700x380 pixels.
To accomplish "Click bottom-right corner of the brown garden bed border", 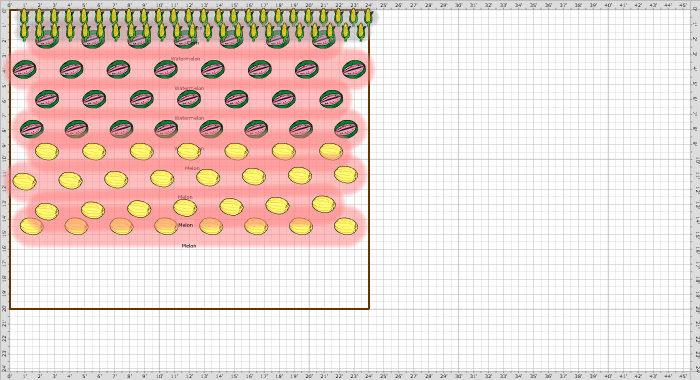I will click(369, 308).
